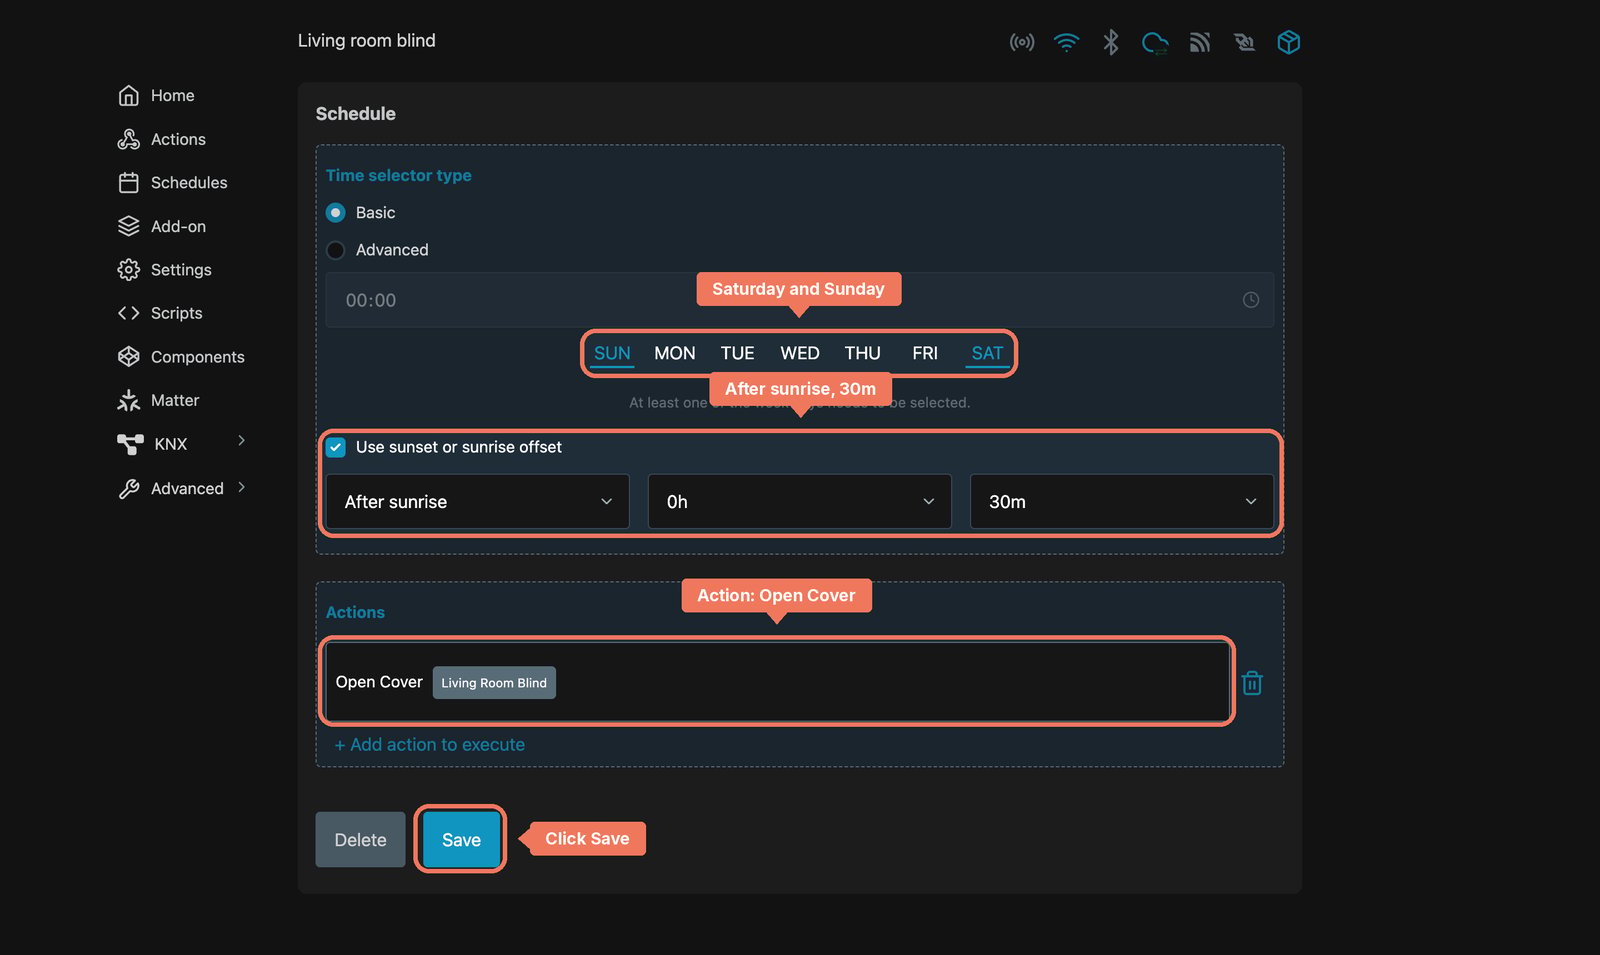Toggle SAT weekday selection
The image size is (1600, 955).
point(987,353)
